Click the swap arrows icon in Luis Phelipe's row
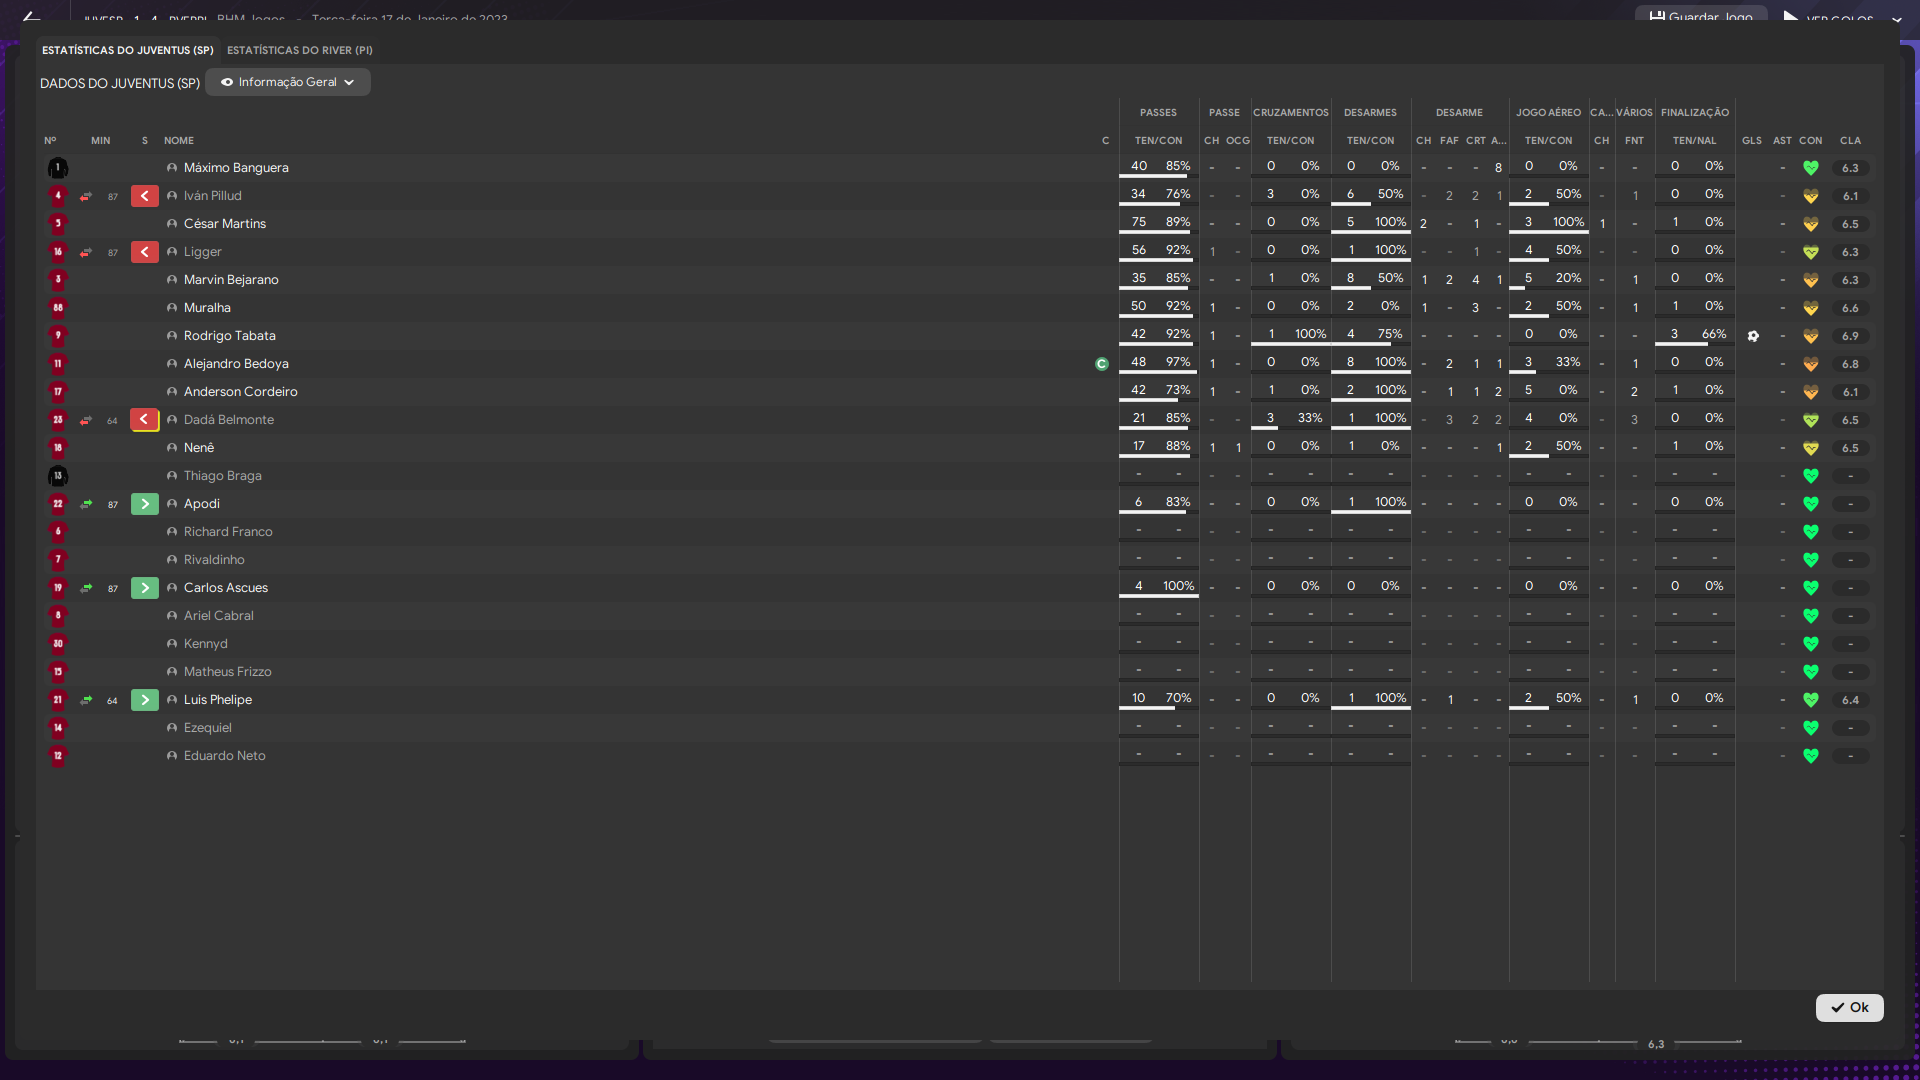Screen dimensions: 1920x1080 pos(86,700)
